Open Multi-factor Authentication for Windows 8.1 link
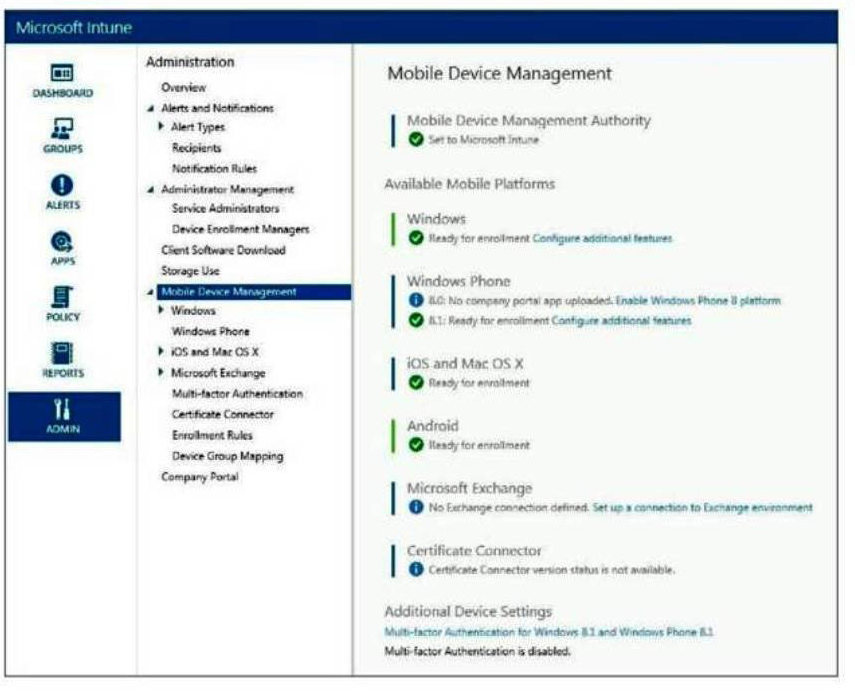Image resolution: width=855 pixels, height=696 pixels. click(549, 632)
